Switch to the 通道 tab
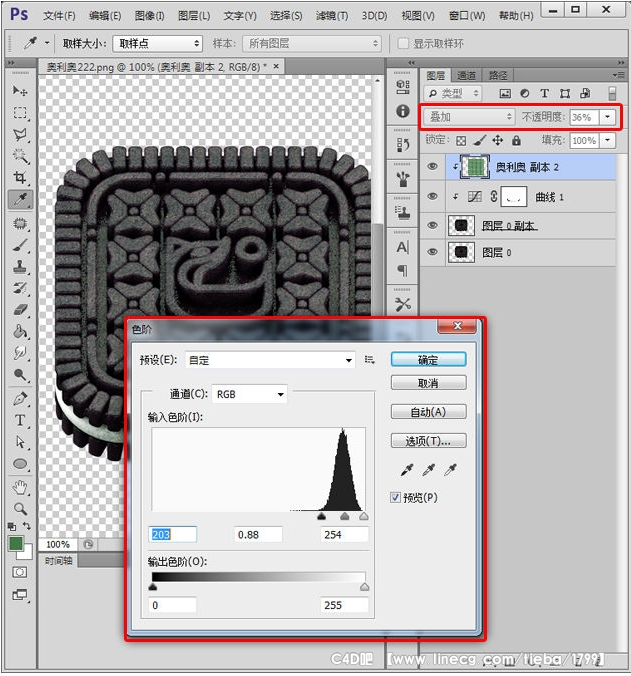Image resolution: width=631 pixels, height=676 pixels. [x=466, y=75]
